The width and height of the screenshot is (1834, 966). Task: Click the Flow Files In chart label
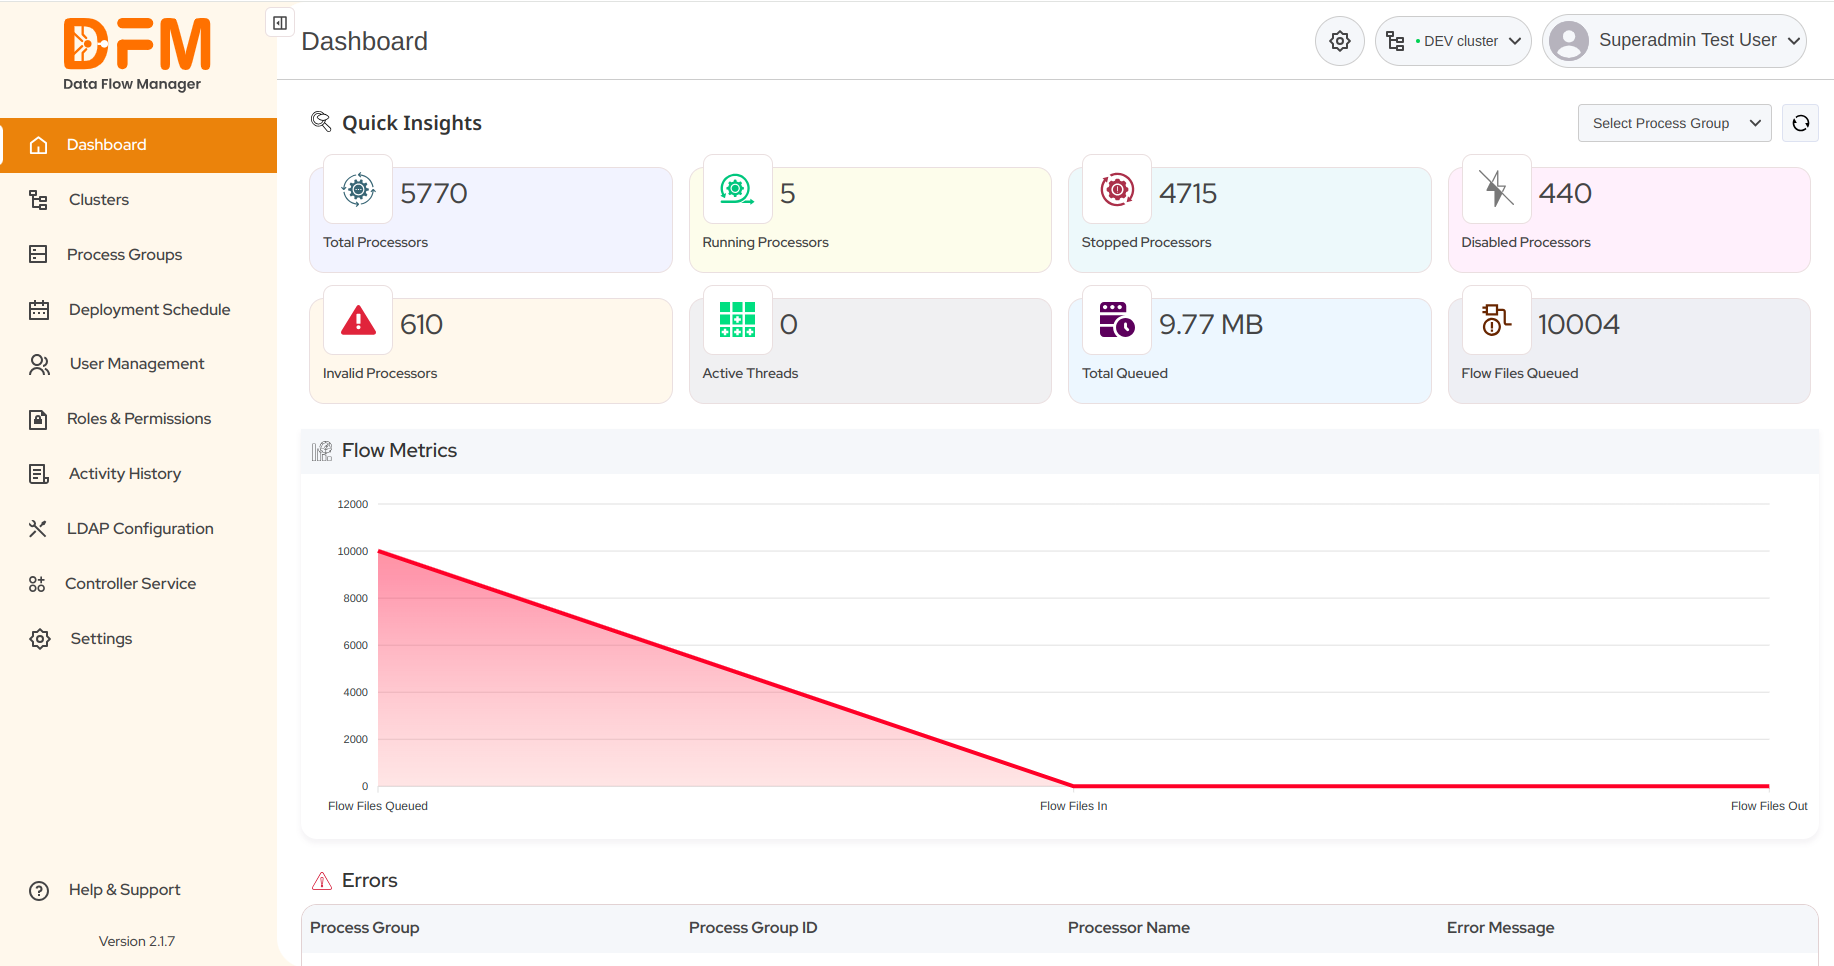(1073, 806)
